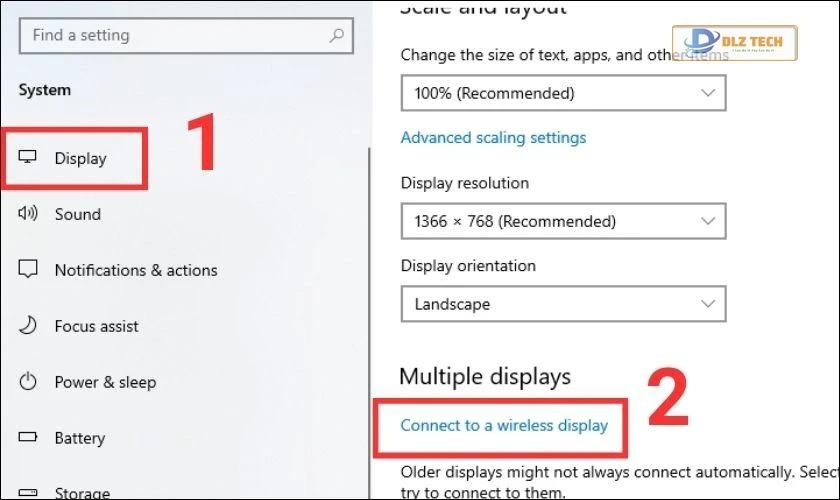Select Power & sleep in sidebar
Viewport: 840px width, 500px height.
click(106, 382)
